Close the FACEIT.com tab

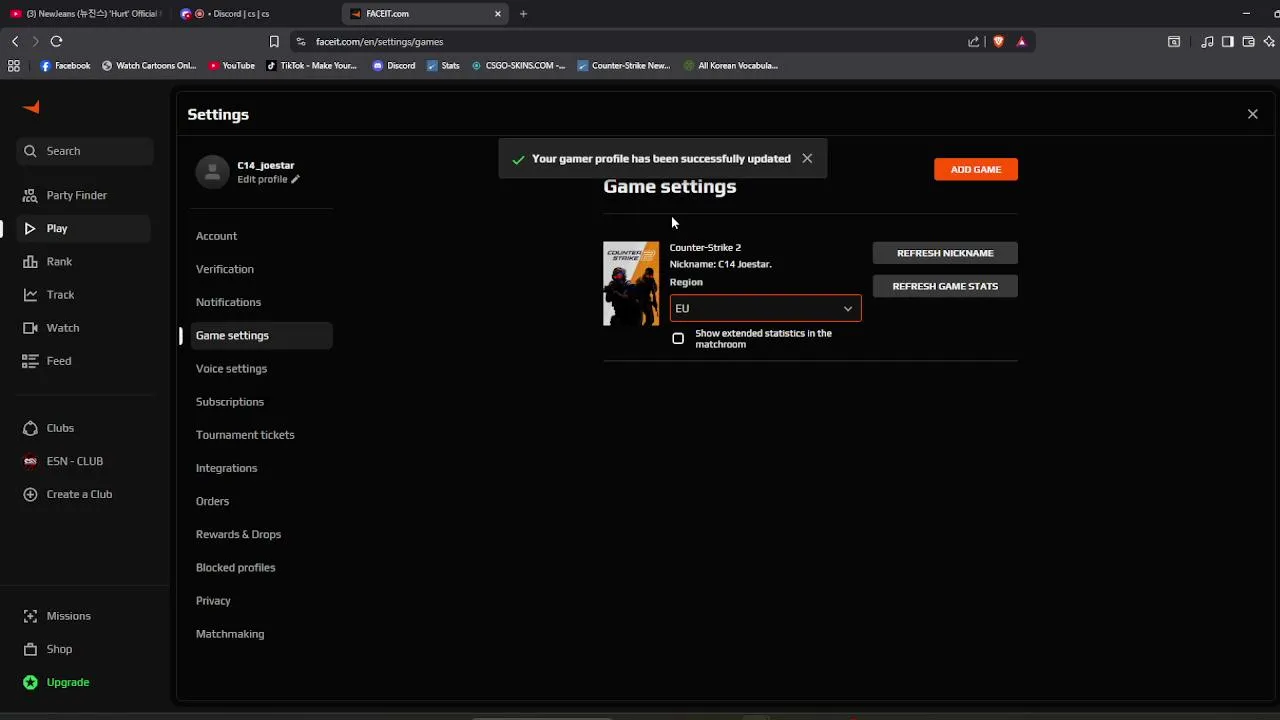pyautogui.click(x=498, y=14)
